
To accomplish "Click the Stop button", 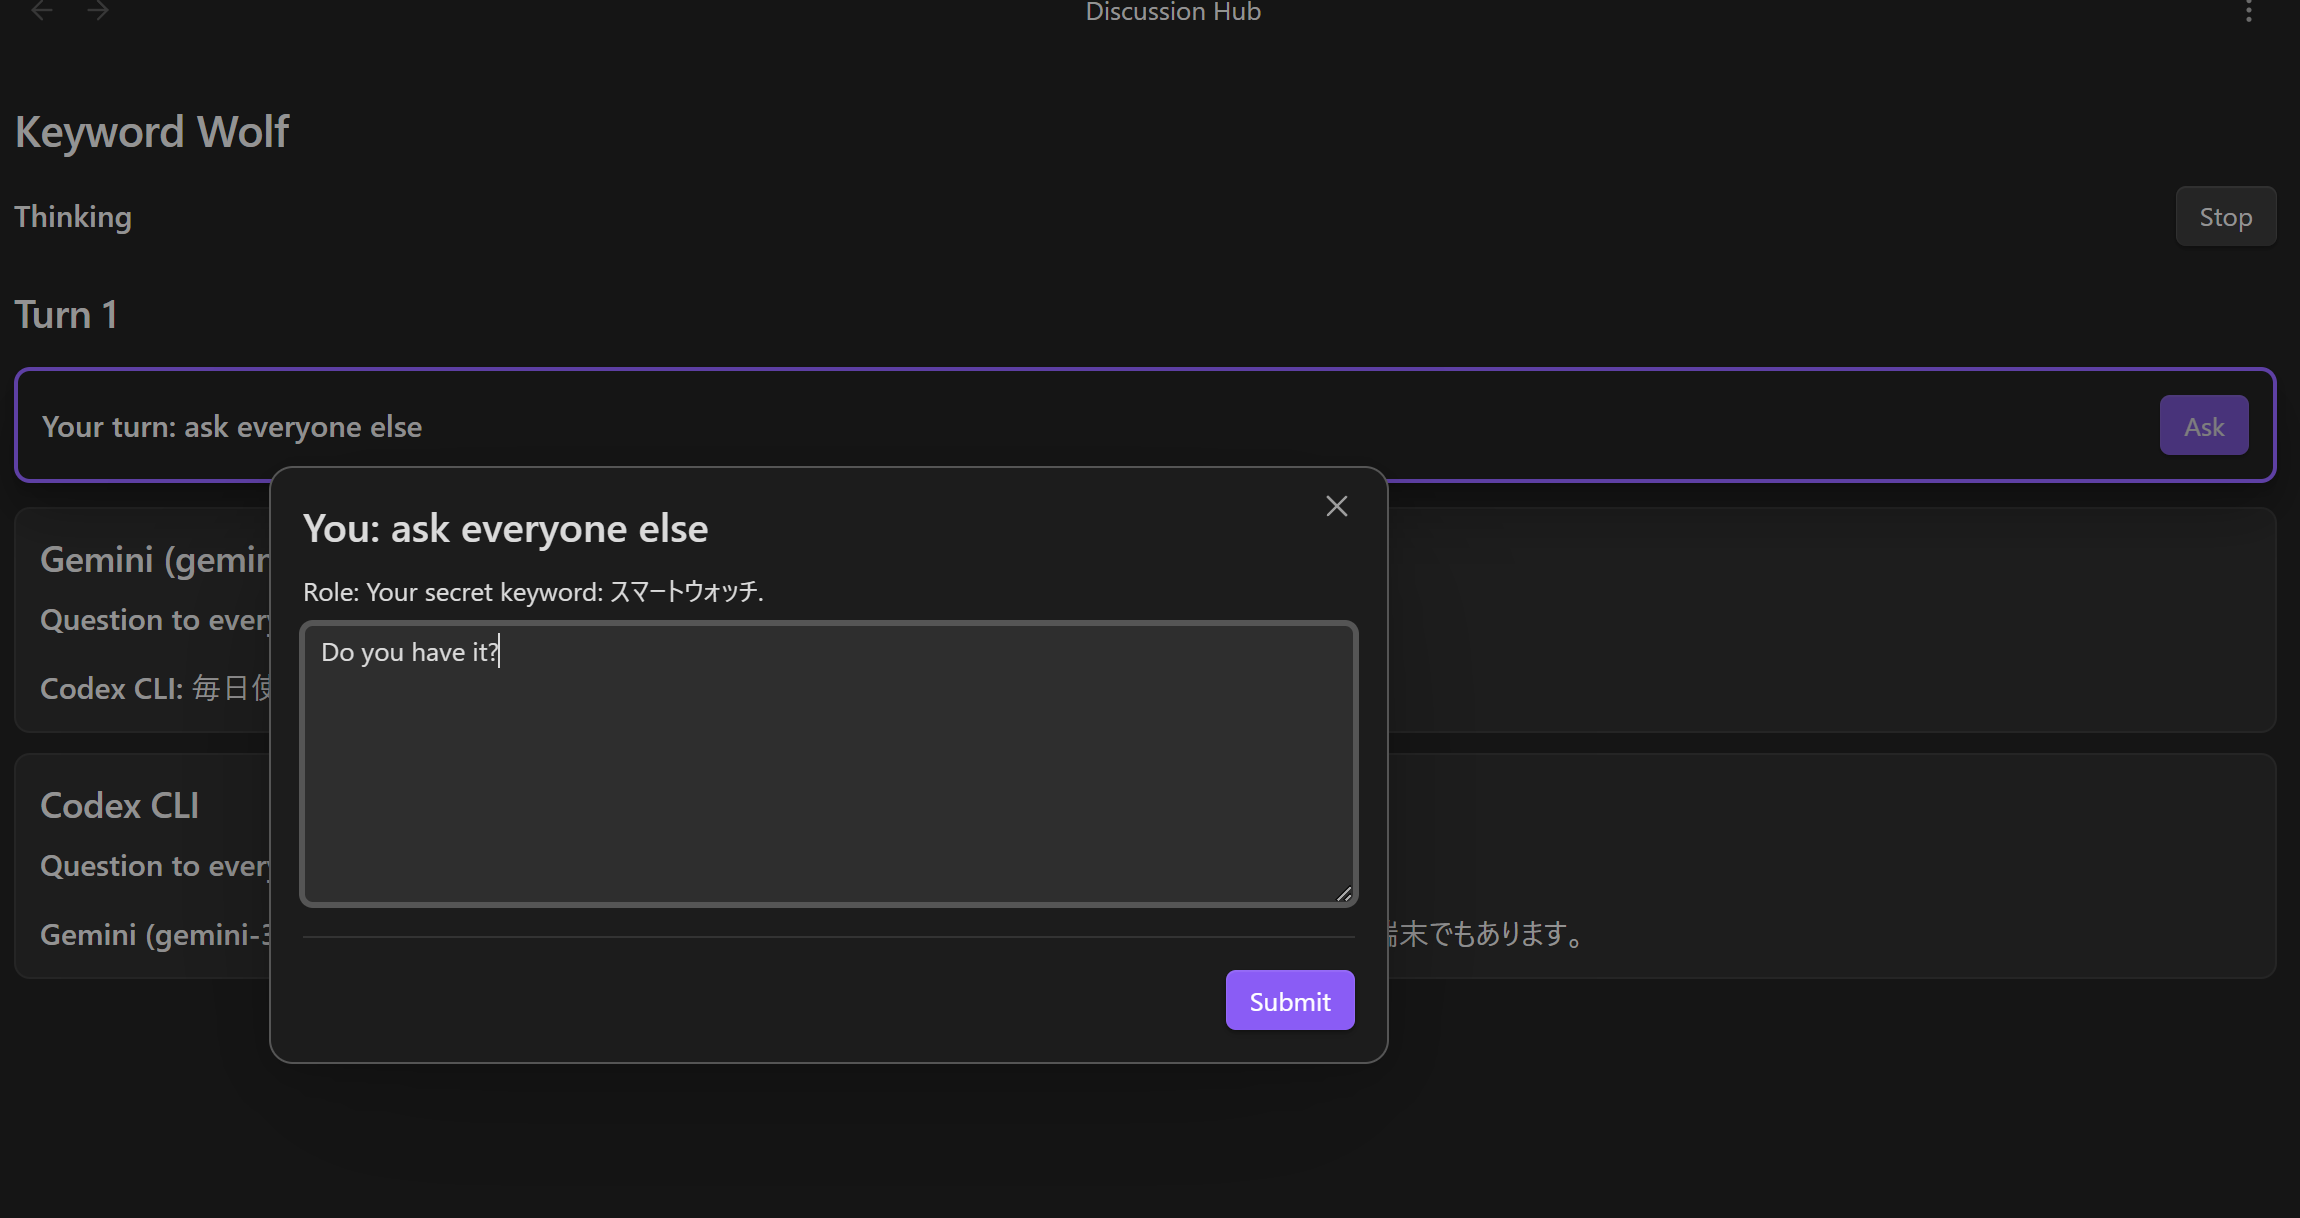I will 2226,217.
